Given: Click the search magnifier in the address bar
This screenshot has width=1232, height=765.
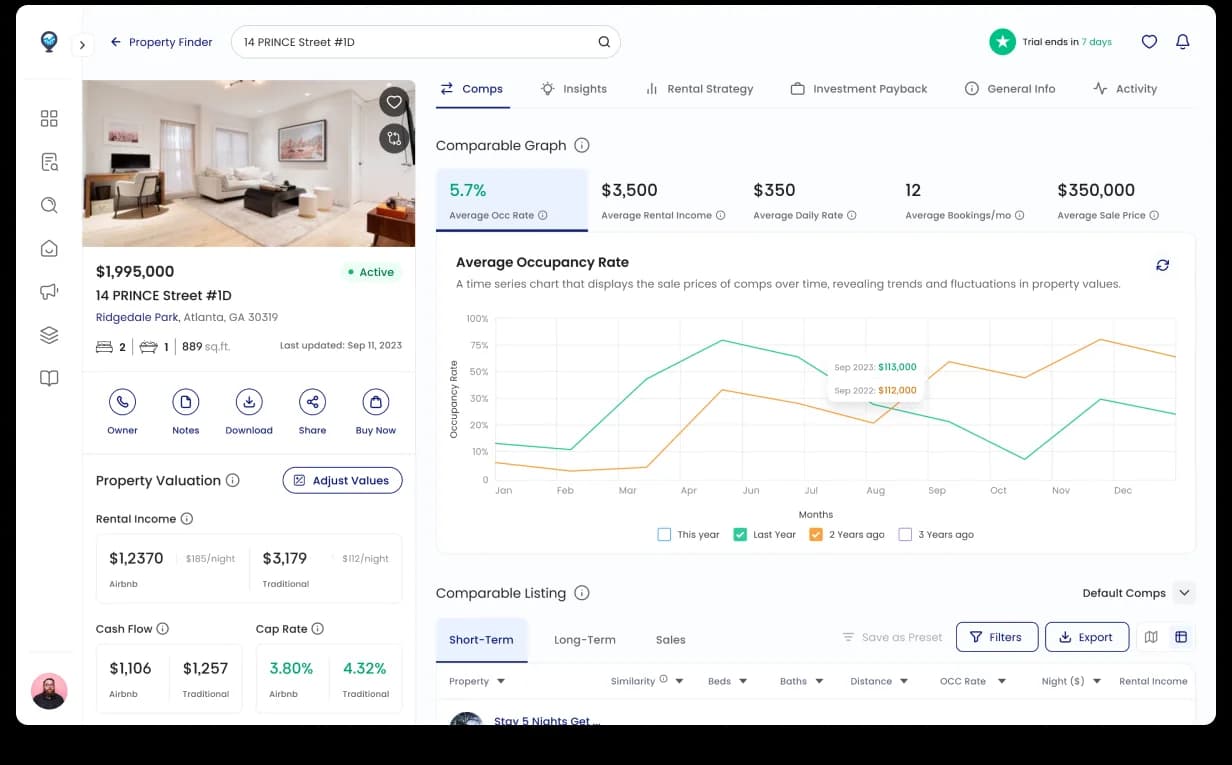Looking at the screenshot, I should click(604, 42).
